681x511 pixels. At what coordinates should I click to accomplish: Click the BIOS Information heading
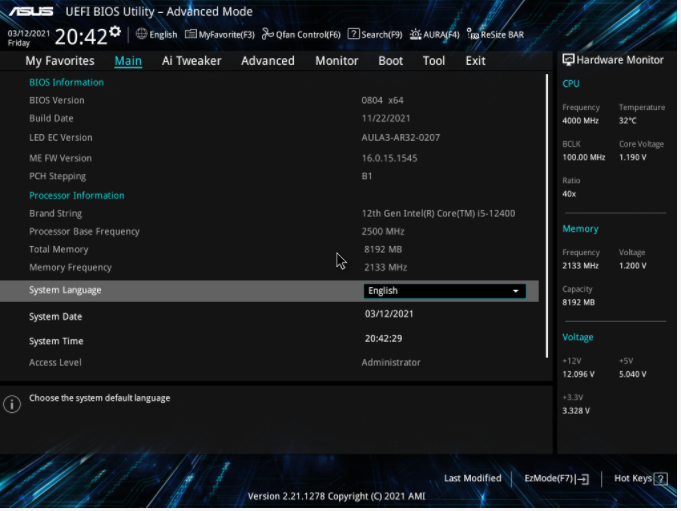click(x=66, y=82)
